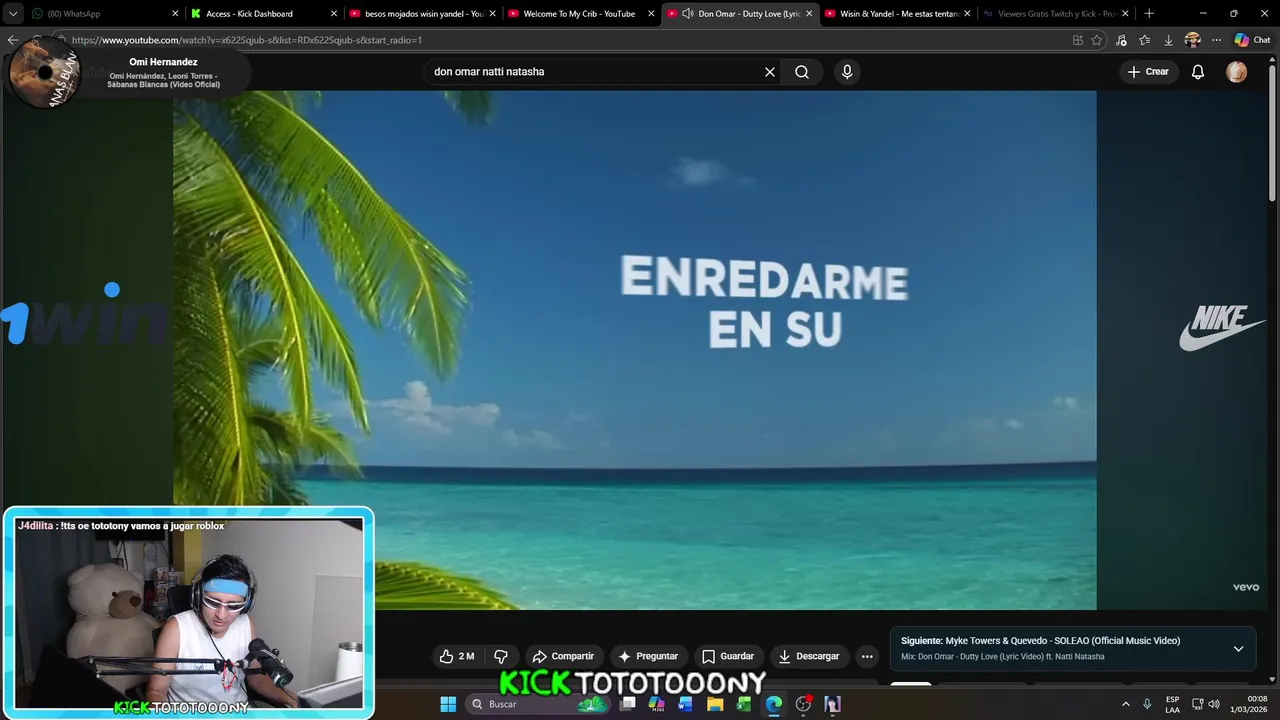
Task: Show hidden system tray icons chevron
Action: (x=1125, y=704)
